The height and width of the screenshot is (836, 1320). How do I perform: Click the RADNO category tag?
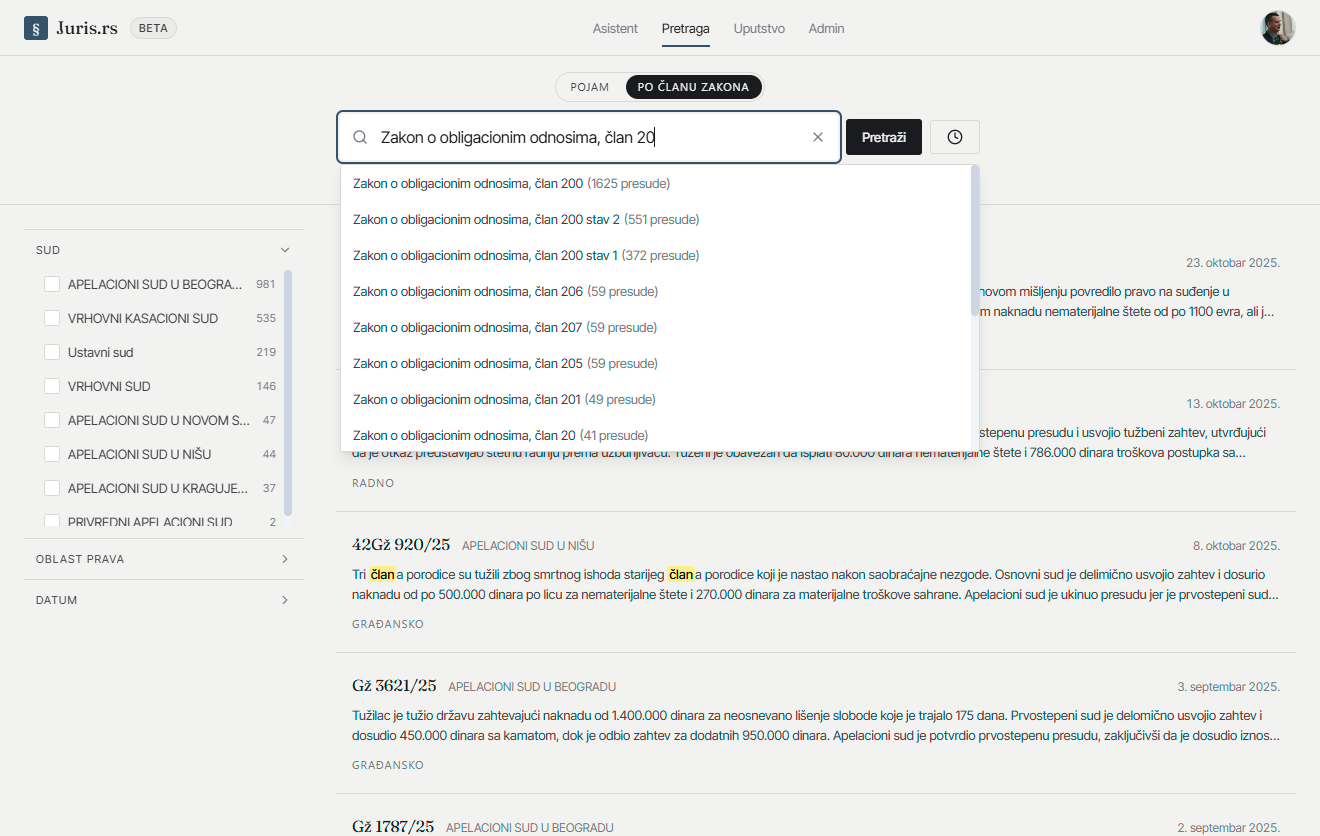point(373,483)
